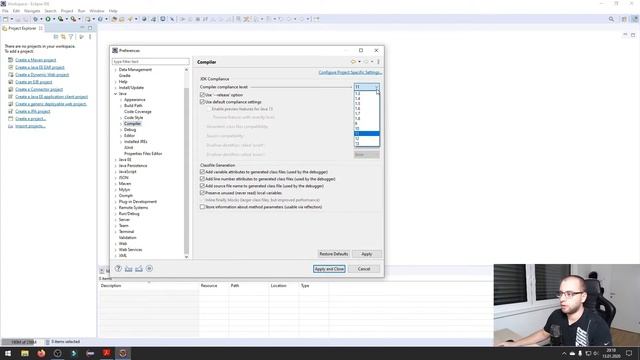The height and width of the screenshot is (360, 640).
Task: Open Firefox from the taskbar
Action: point(41,353)
